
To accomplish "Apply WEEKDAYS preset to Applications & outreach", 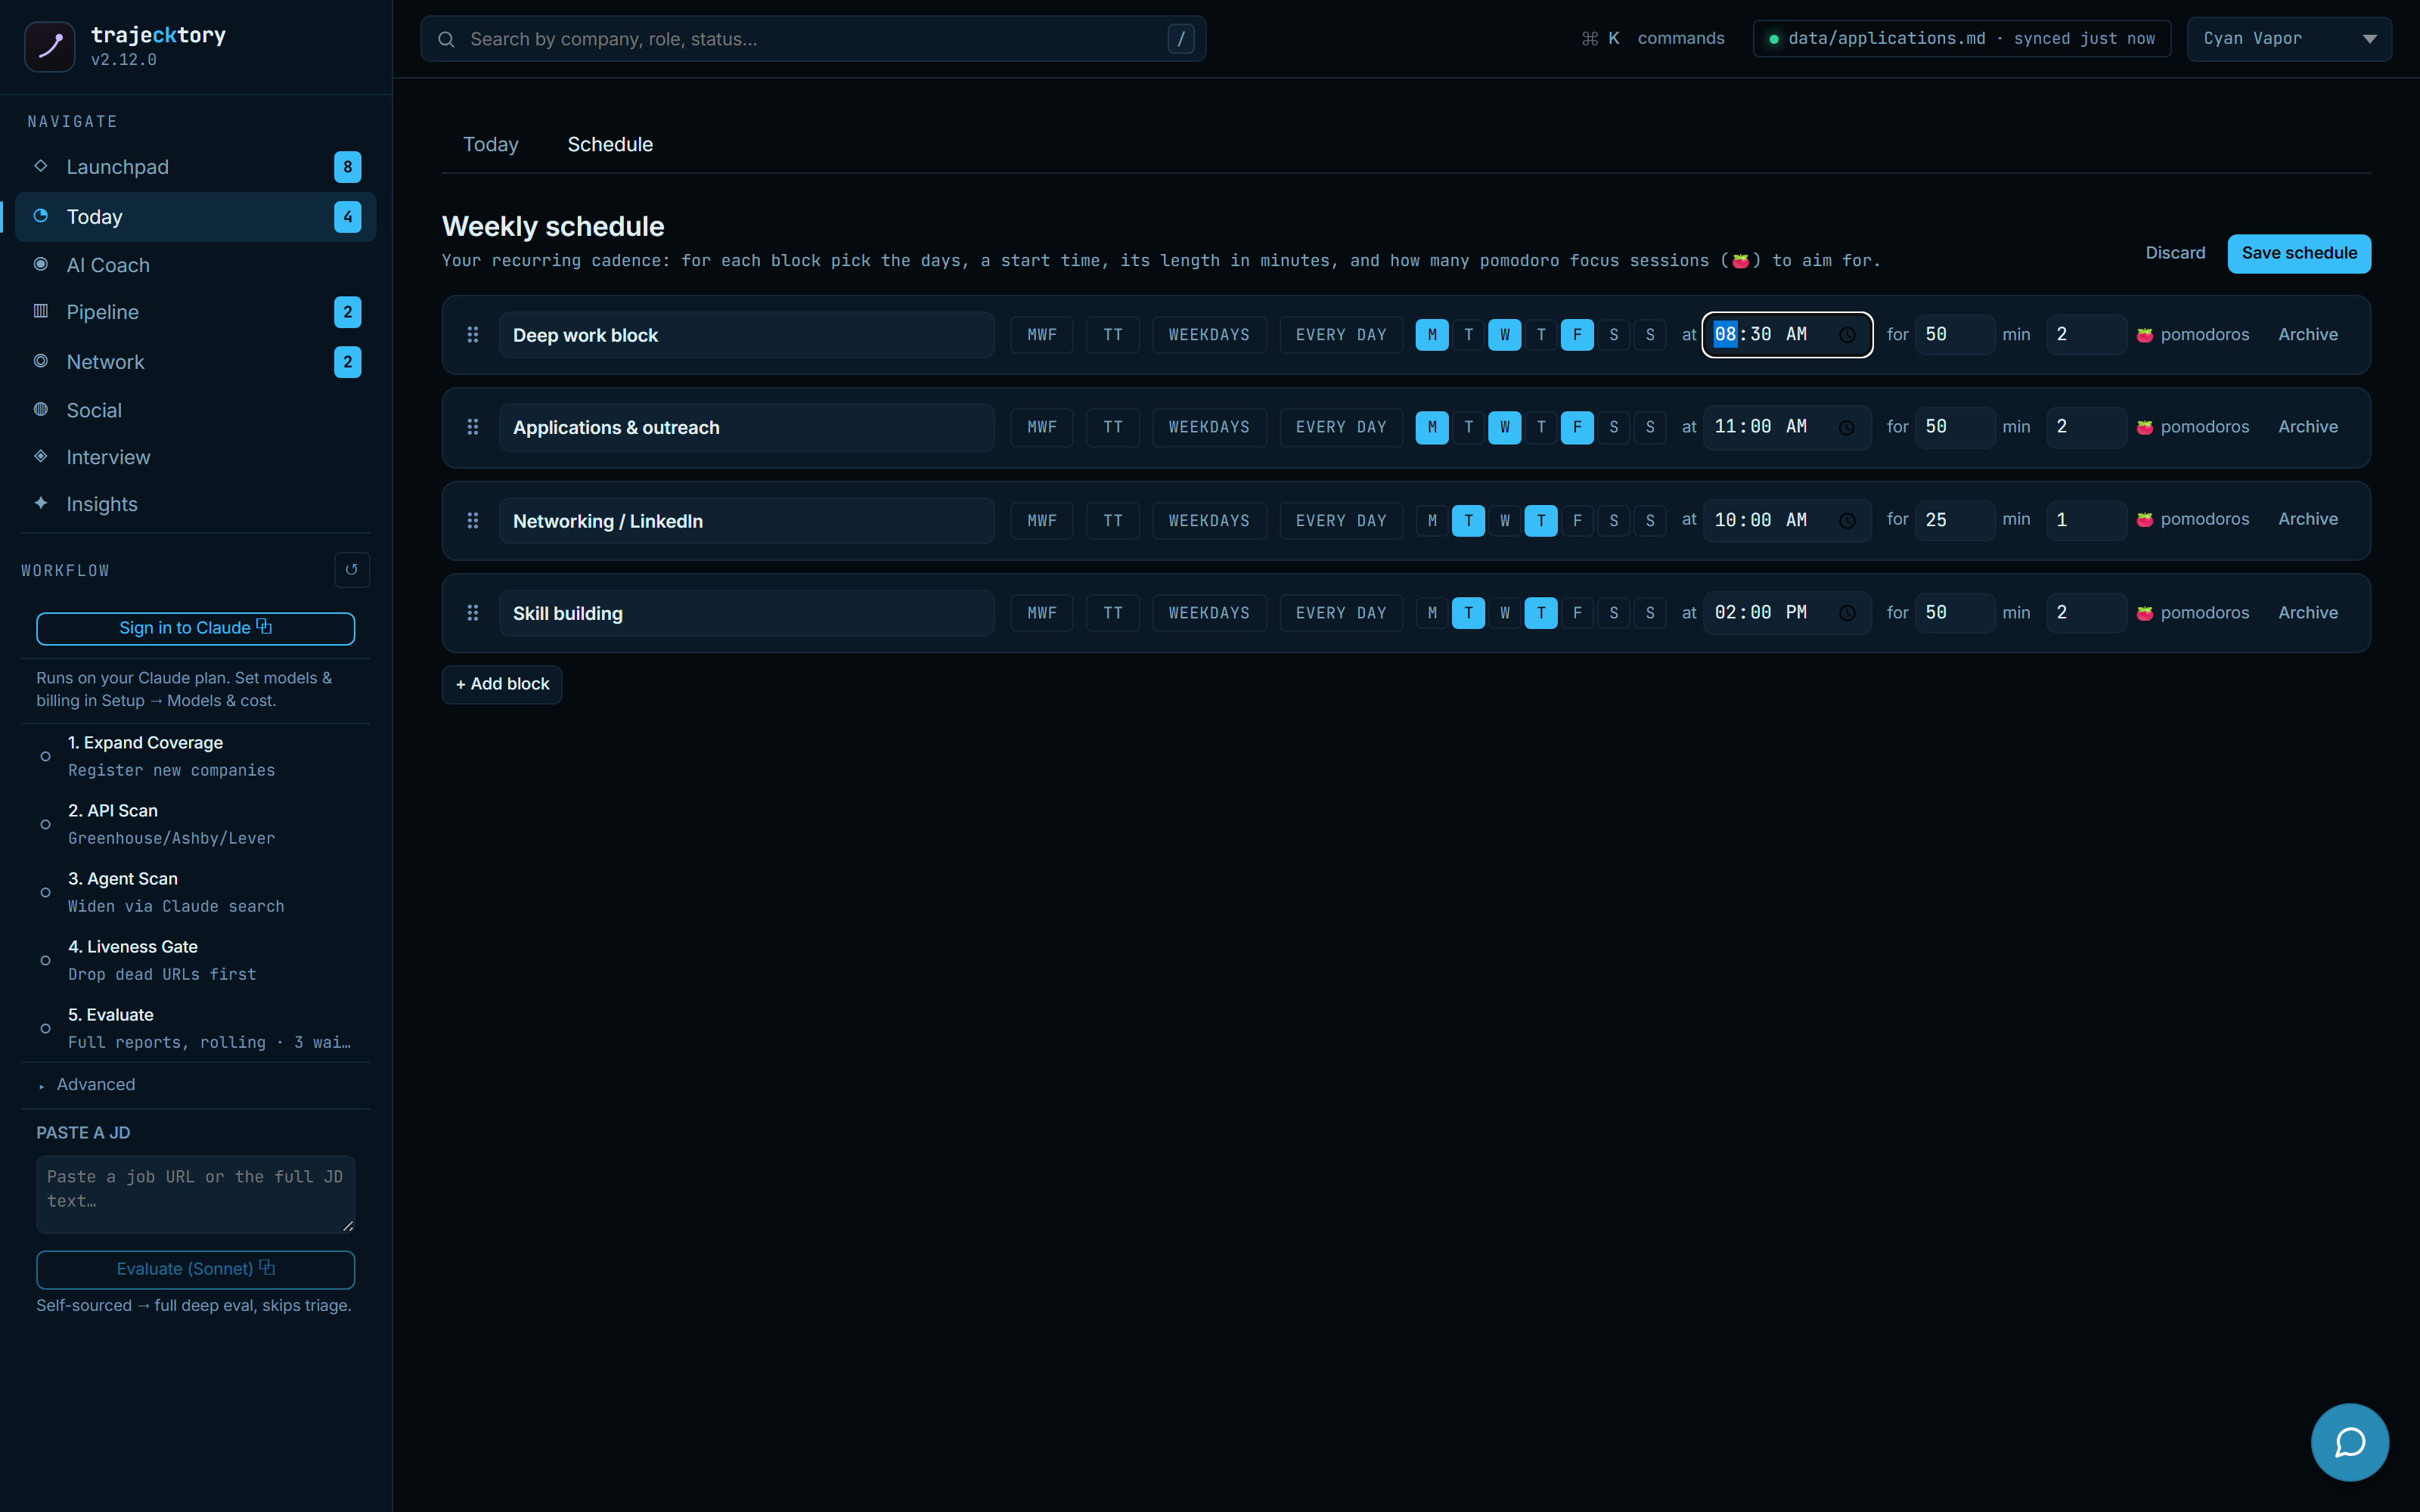I will coord(1209,427).
